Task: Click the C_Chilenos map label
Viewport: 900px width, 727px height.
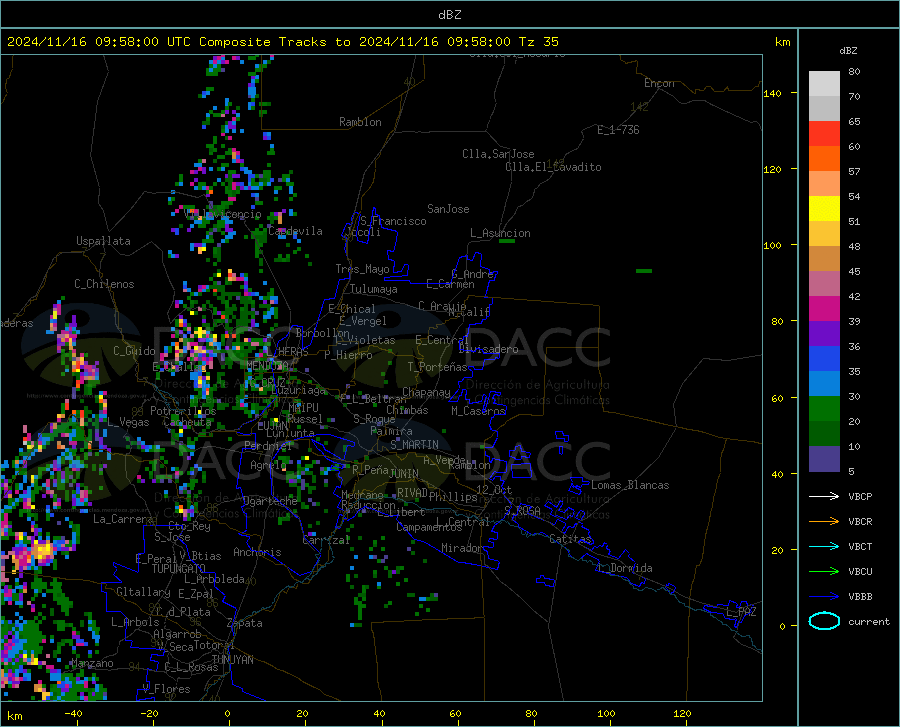Action: (x=104, y=284)
